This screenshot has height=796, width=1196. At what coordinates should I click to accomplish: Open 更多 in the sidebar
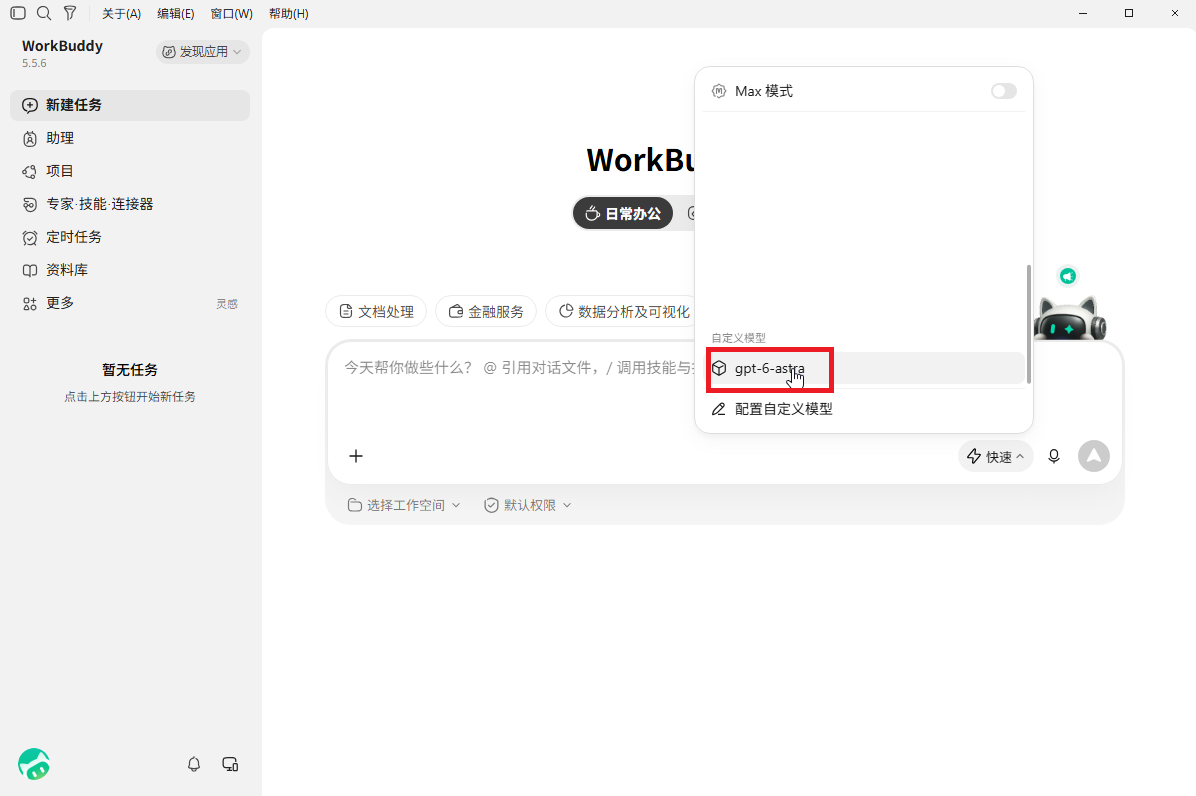coord(130,303)
